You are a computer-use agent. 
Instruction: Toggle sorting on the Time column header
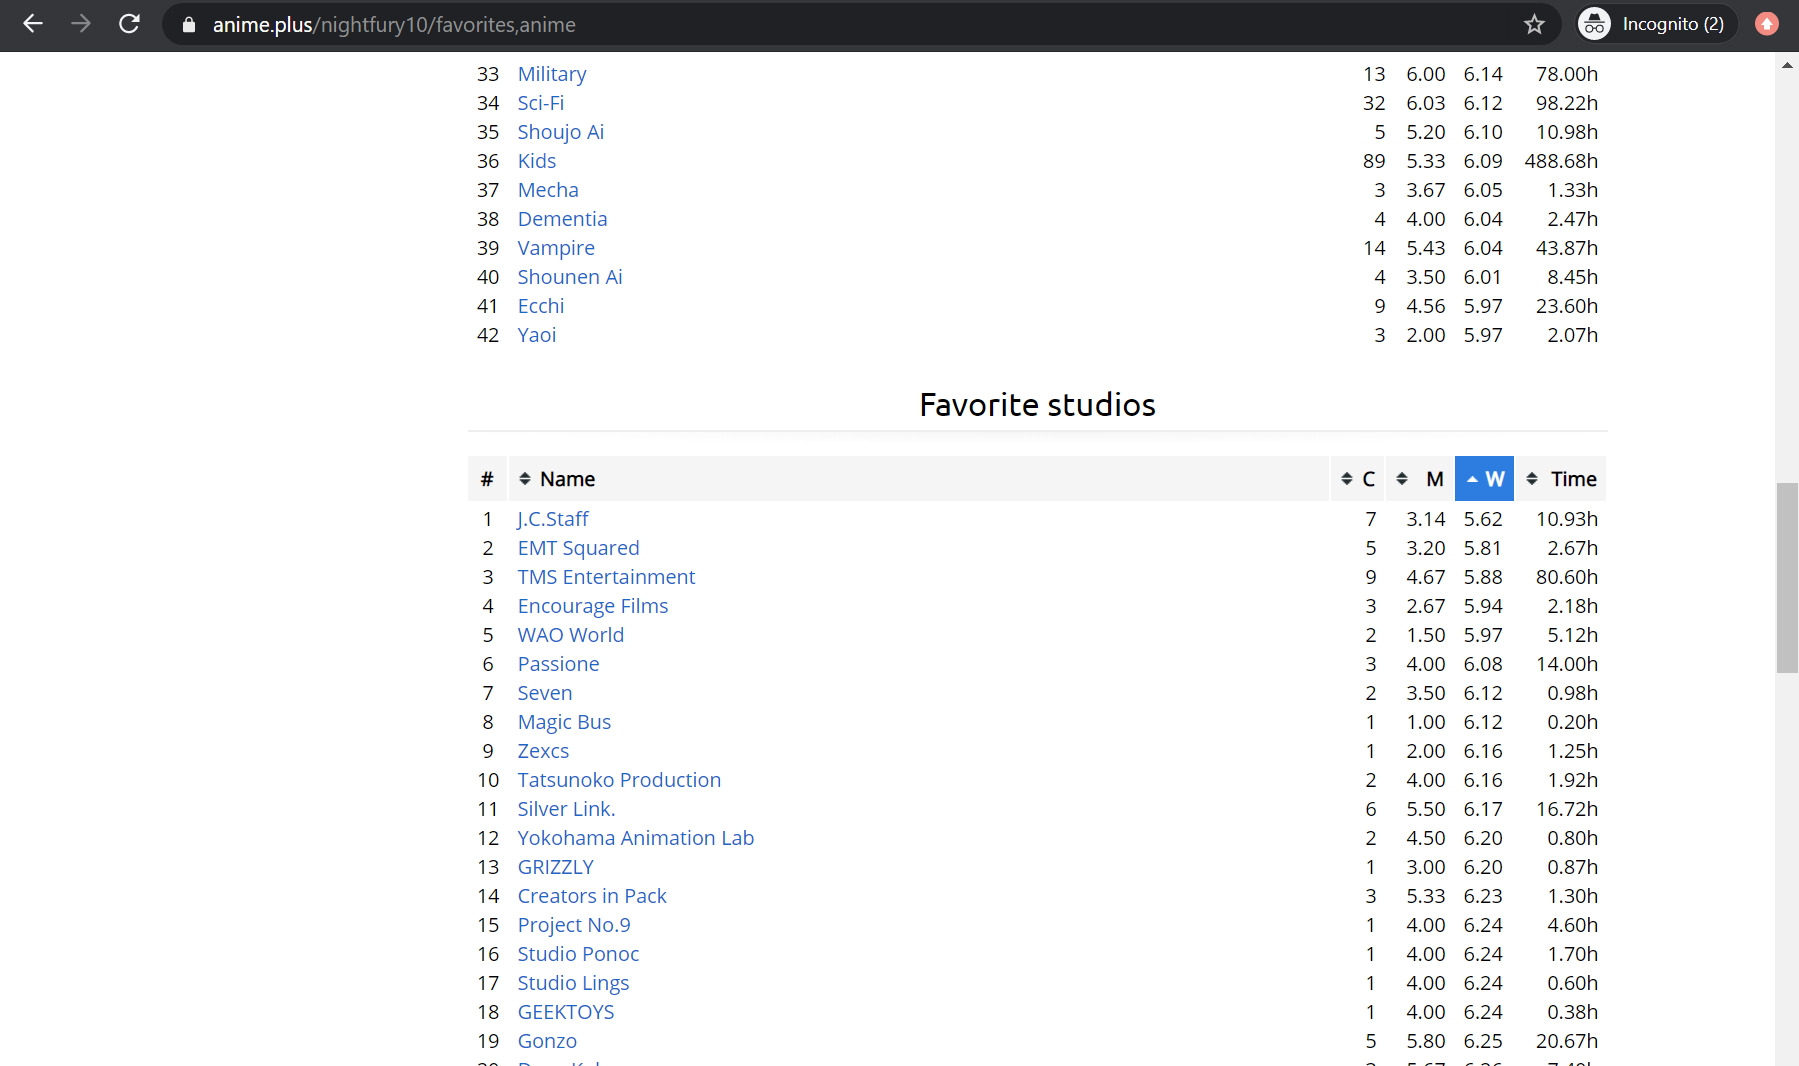[1572, 478]
